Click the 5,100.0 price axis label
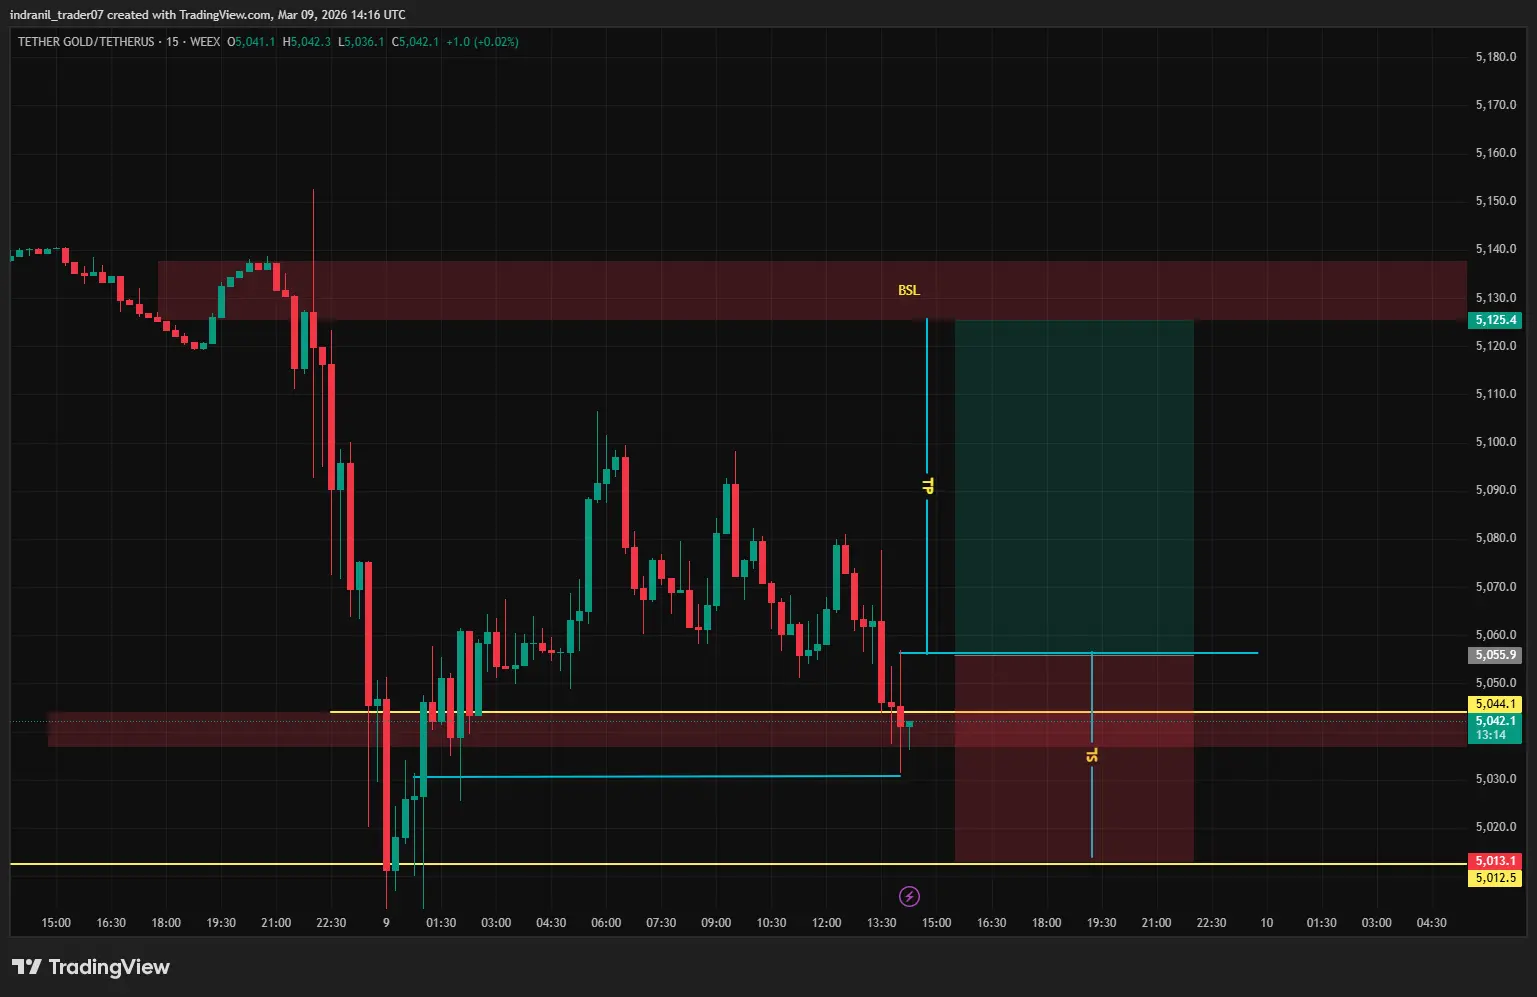The image size is (1537, 997). coord(1495,442)
